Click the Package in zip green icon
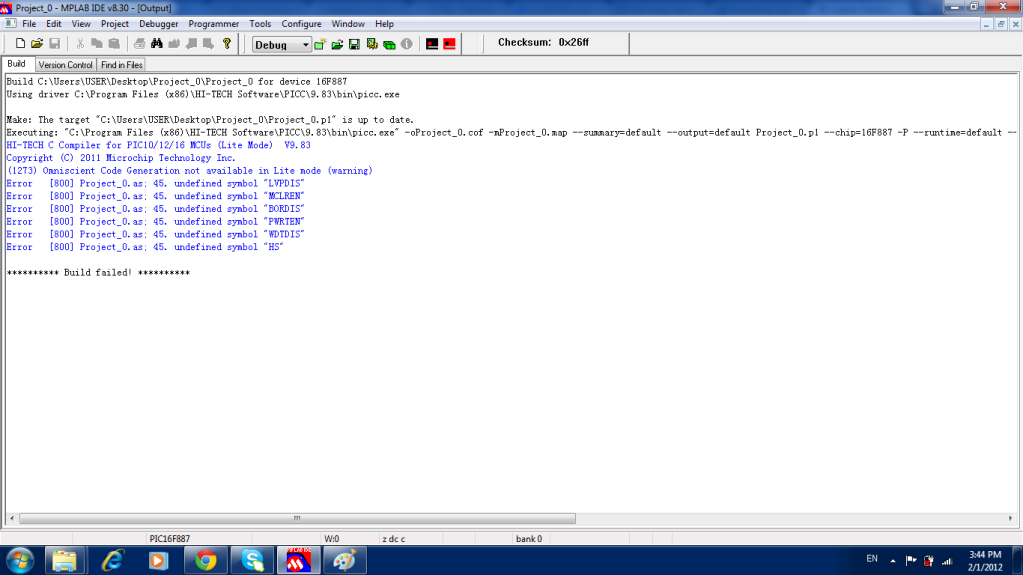The image size is (1023, 575). point(389,44)
